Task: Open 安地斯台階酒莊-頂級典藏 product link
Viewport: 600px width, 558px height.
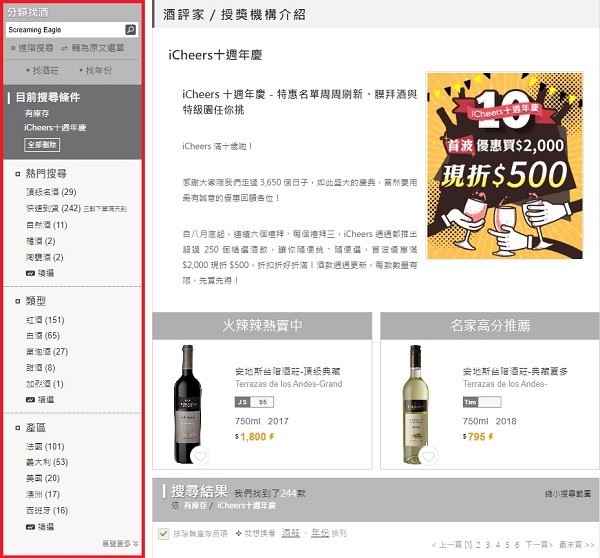Action: (x=288, y=371)
